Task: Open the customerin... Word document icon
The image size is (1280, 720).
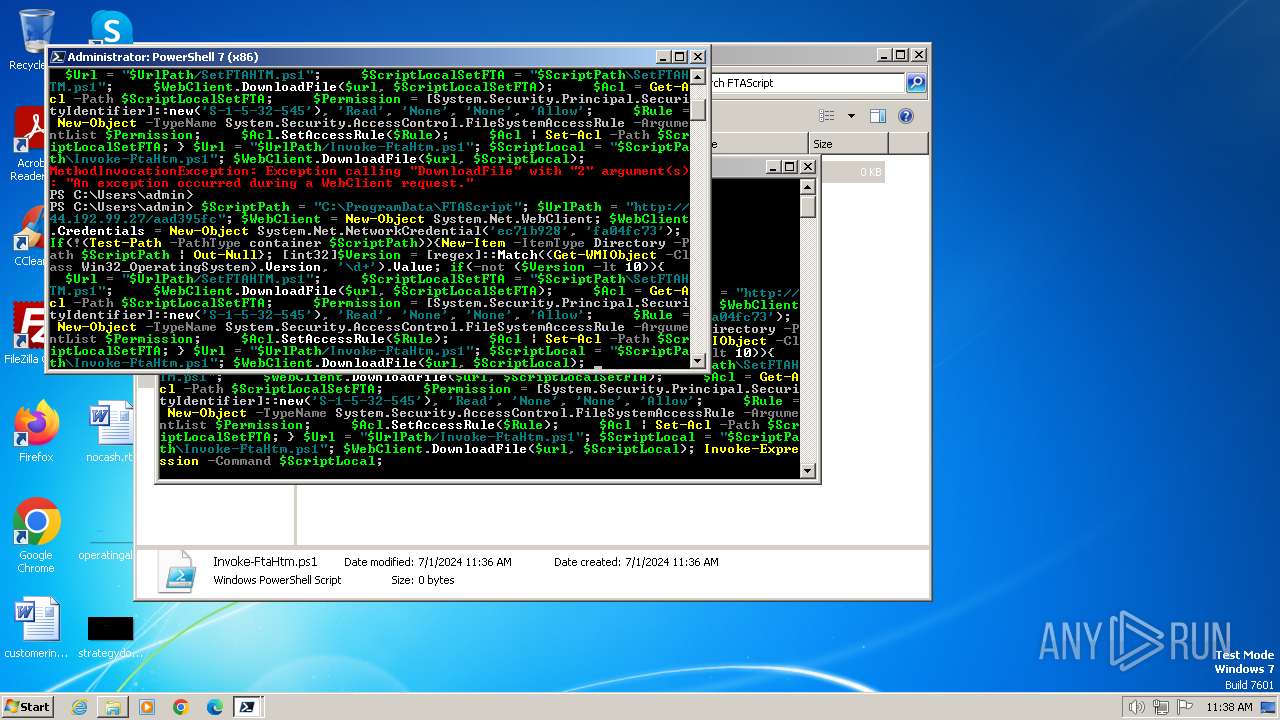Action: (x=36, y=628)
